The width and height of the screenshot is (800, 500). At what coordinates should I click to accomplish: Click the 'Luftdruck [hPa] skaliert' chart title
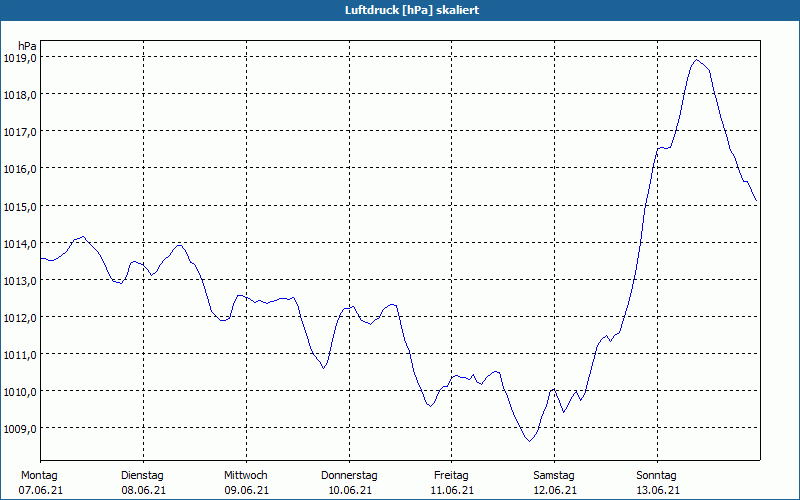click(x=399, y=10)
